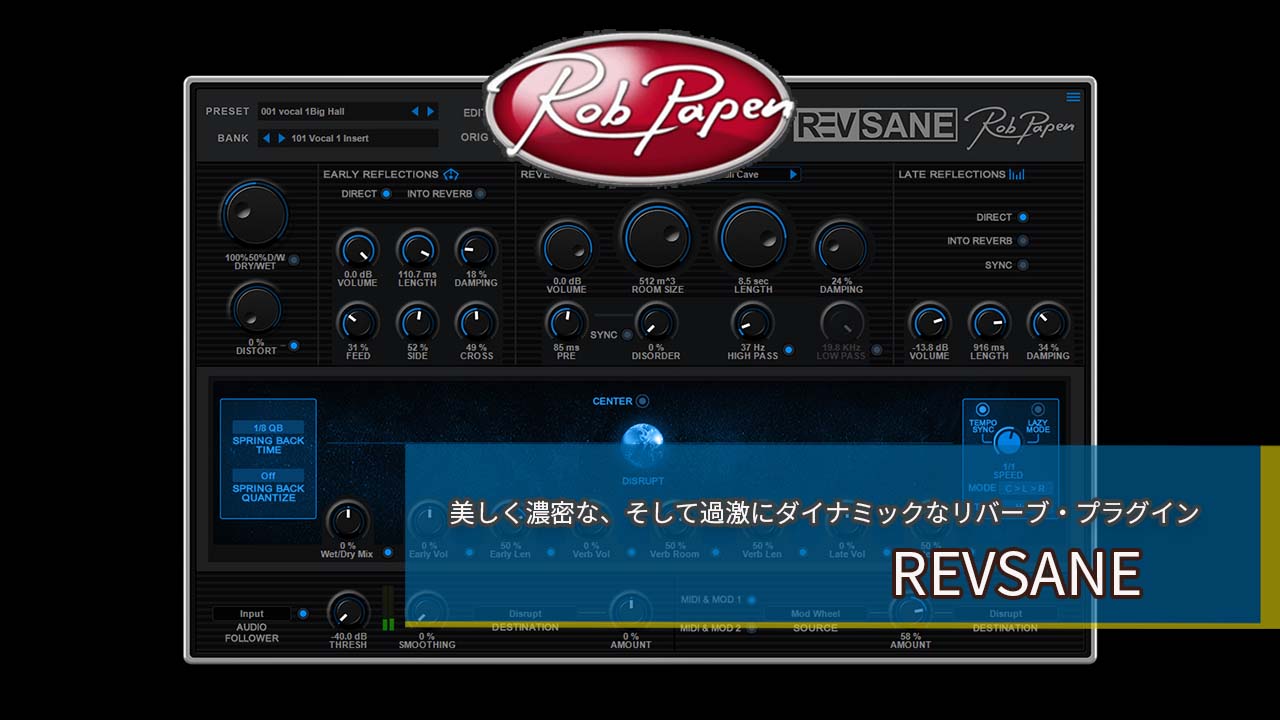Screen dimensions: 1280x720
Task: Select the previous bank with left arrow
Action: (266, 138)
